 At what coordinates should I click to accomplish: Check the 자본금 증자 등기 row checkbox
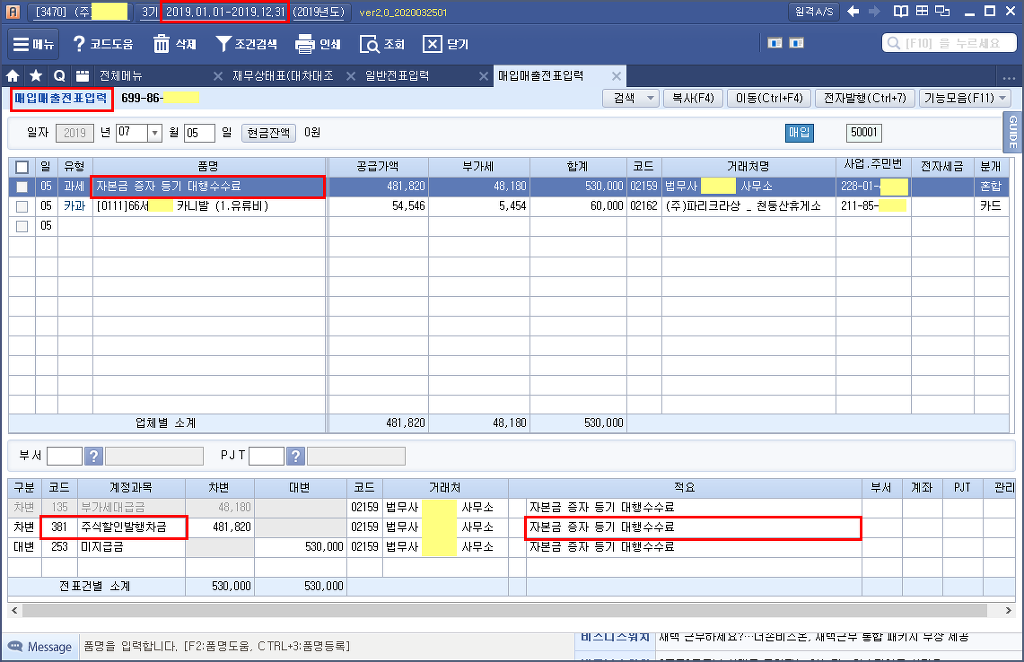[22, 186]
